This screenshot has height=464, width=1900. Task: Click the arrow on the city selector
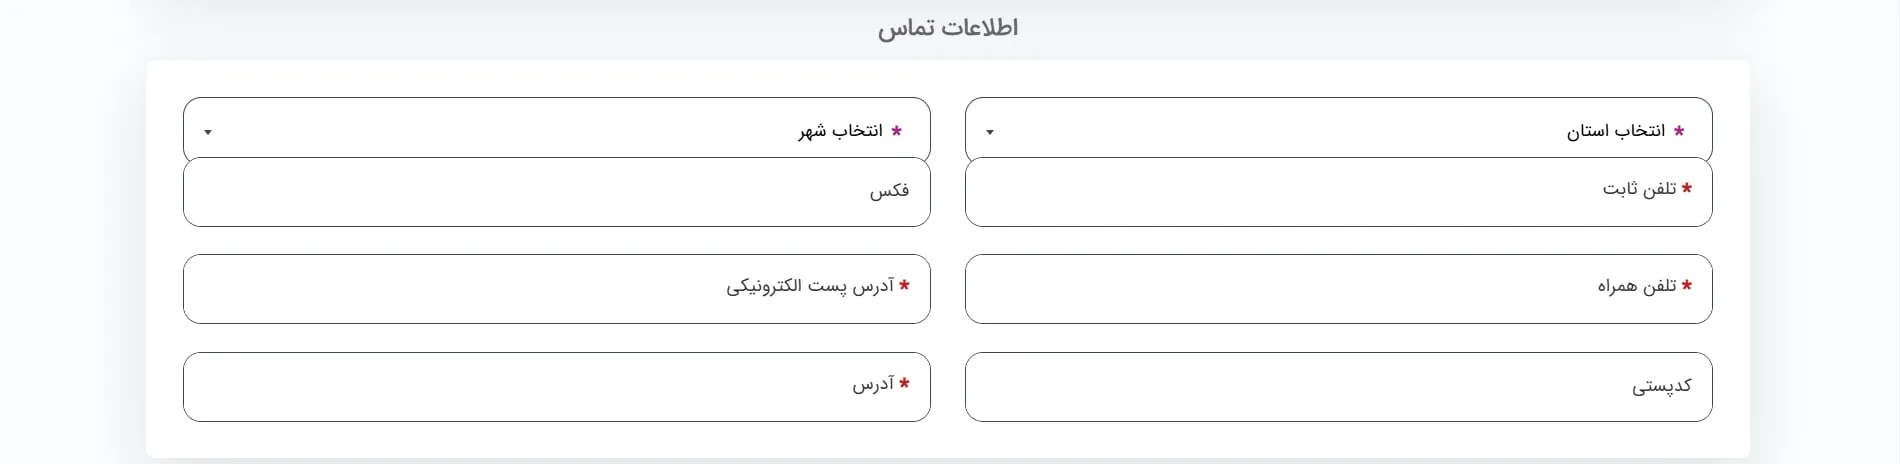208,132
